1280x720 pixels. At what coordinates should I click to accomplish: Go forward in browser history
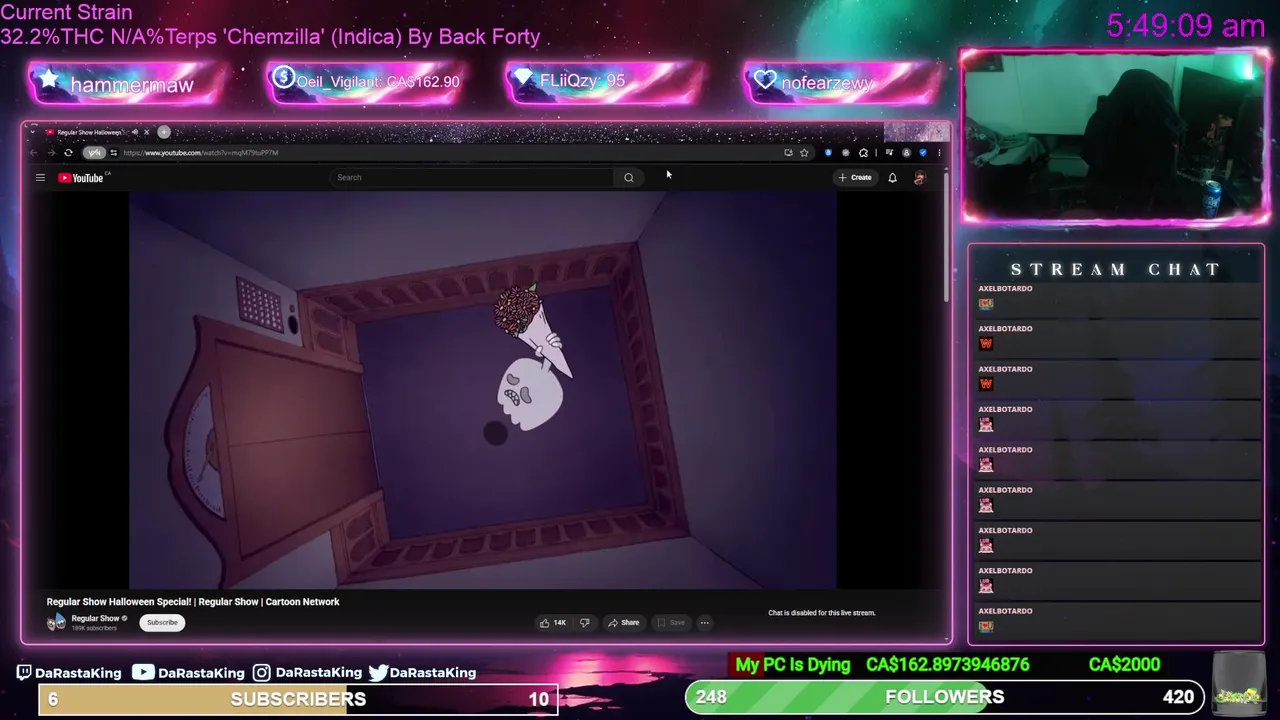[x=50, y=153]
